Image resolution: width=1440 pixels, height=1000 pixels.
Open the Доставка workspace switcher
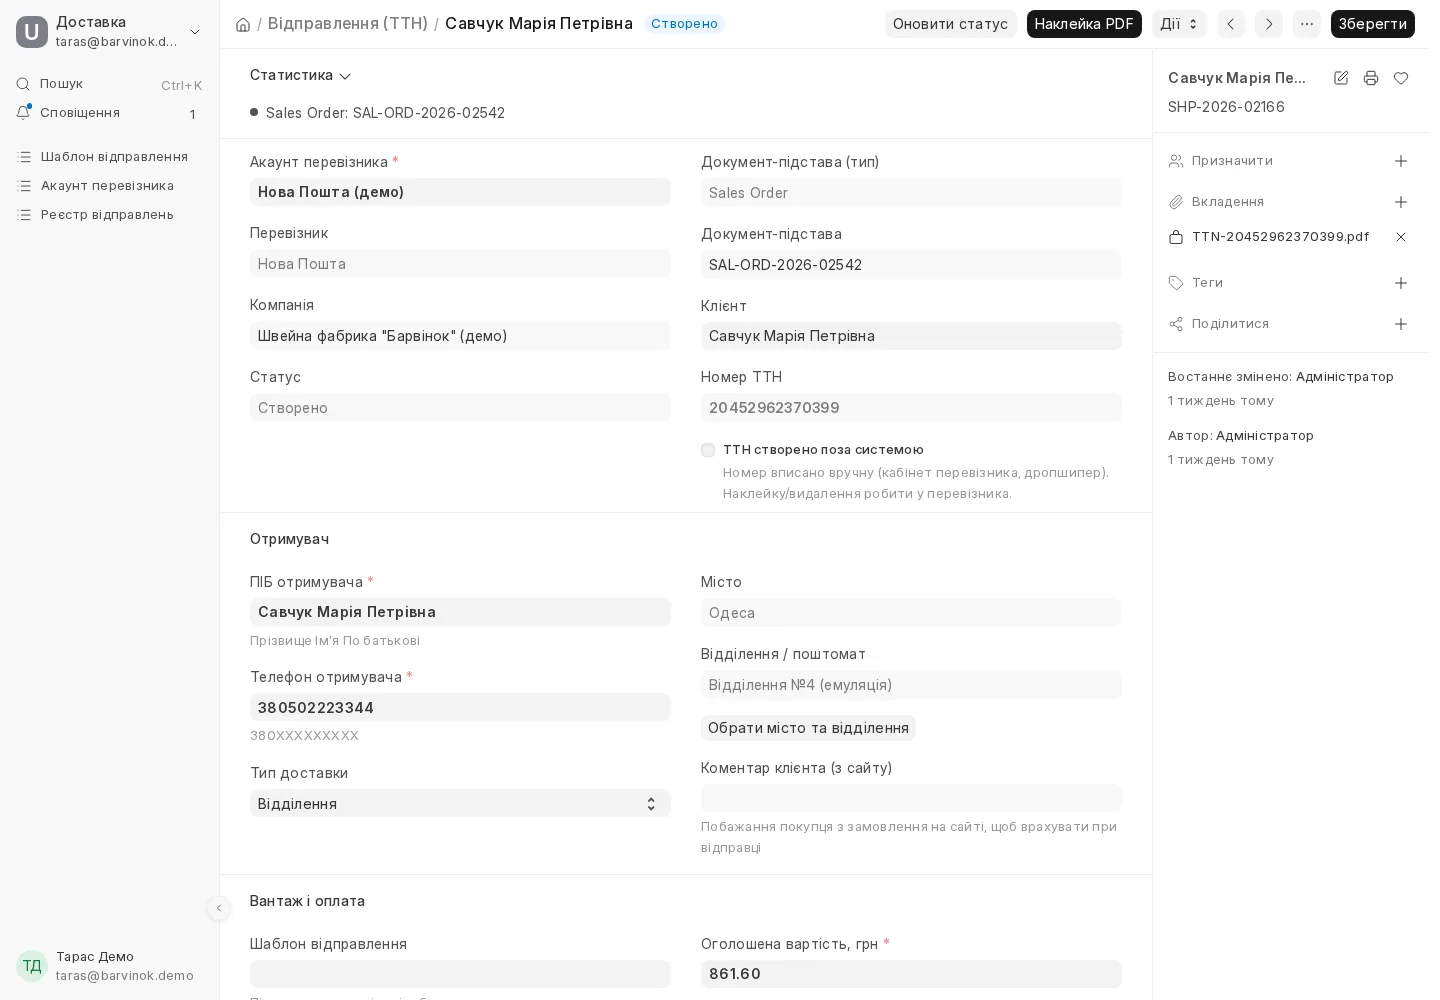(109, 31)
